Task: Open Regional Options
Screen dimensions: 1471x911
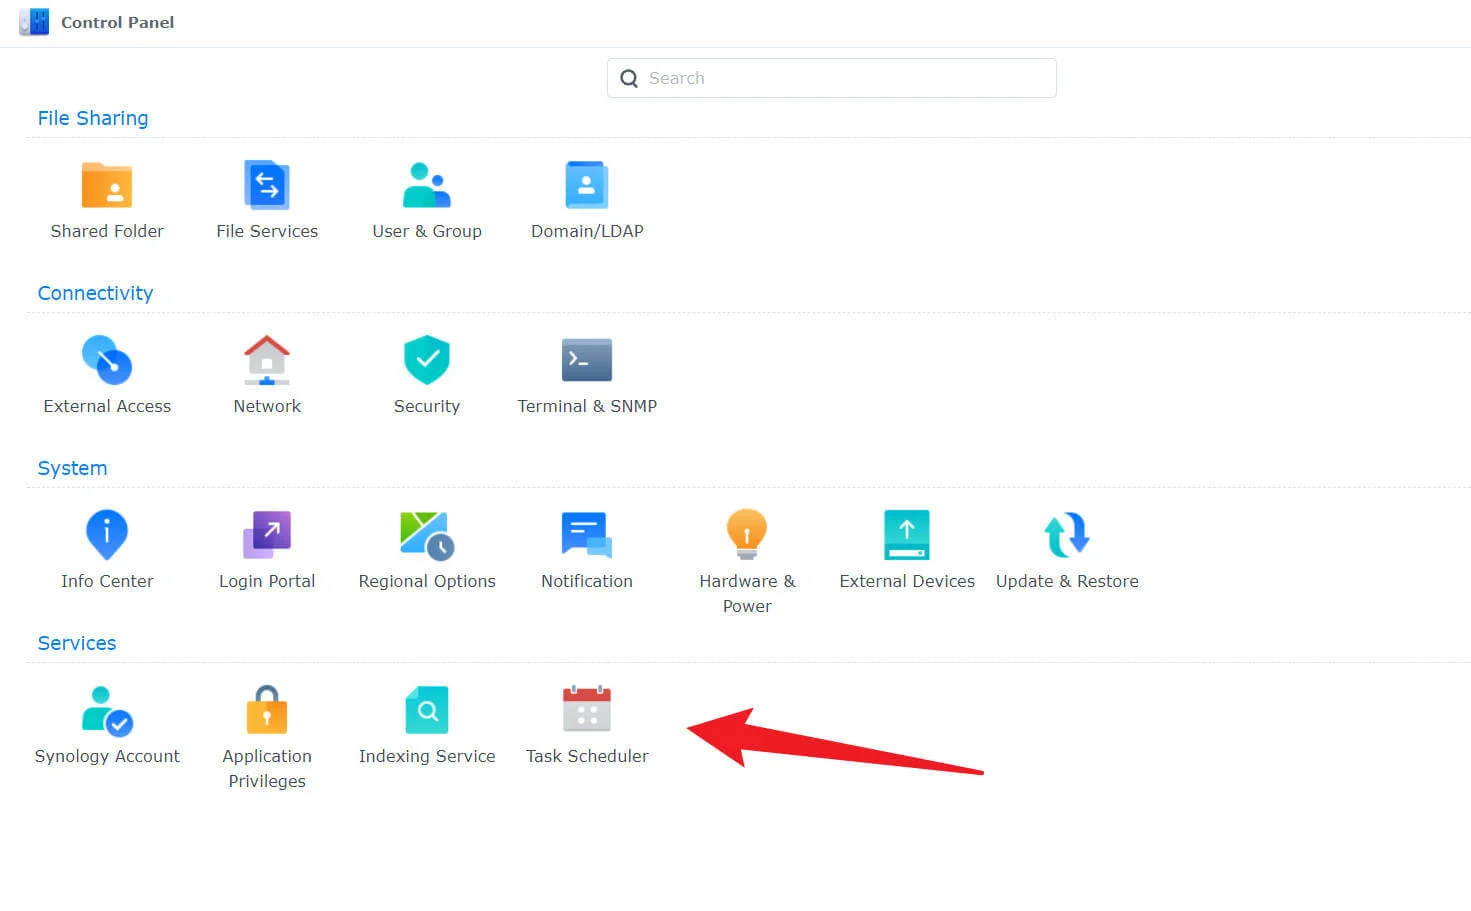Action: [x=427, y=536]
